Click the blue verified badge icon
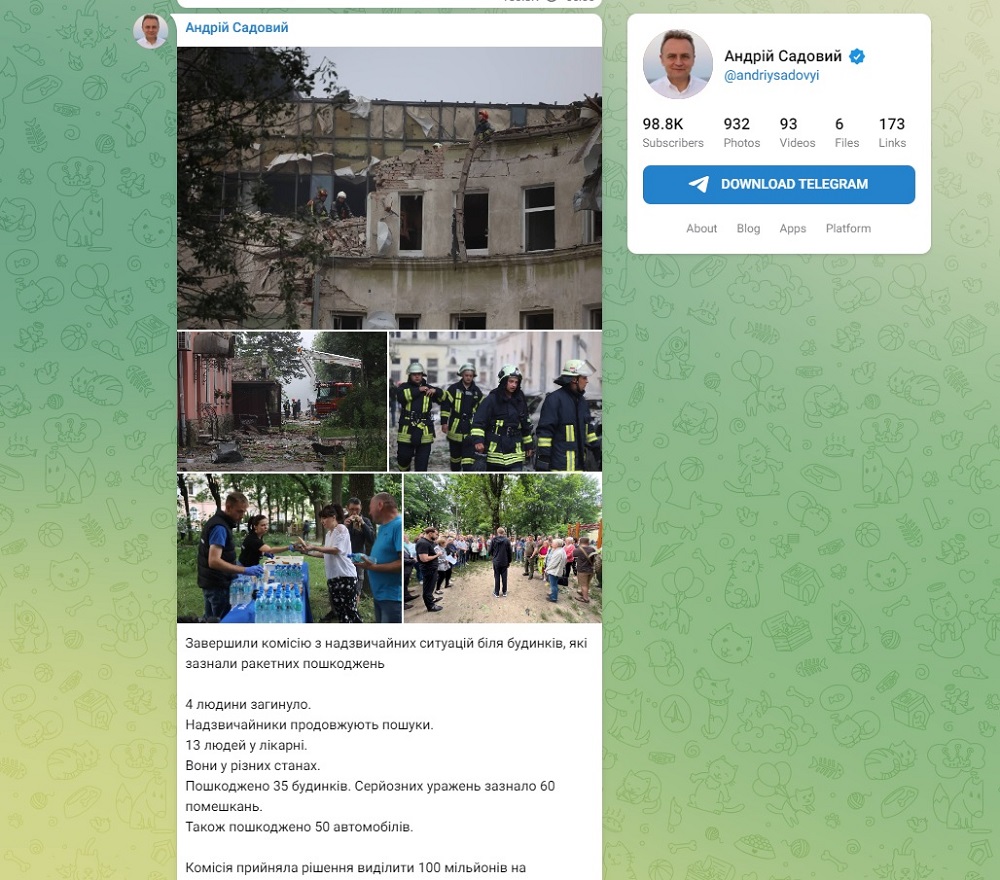This screenshot has width=1000, height=880. click(857, 56)
